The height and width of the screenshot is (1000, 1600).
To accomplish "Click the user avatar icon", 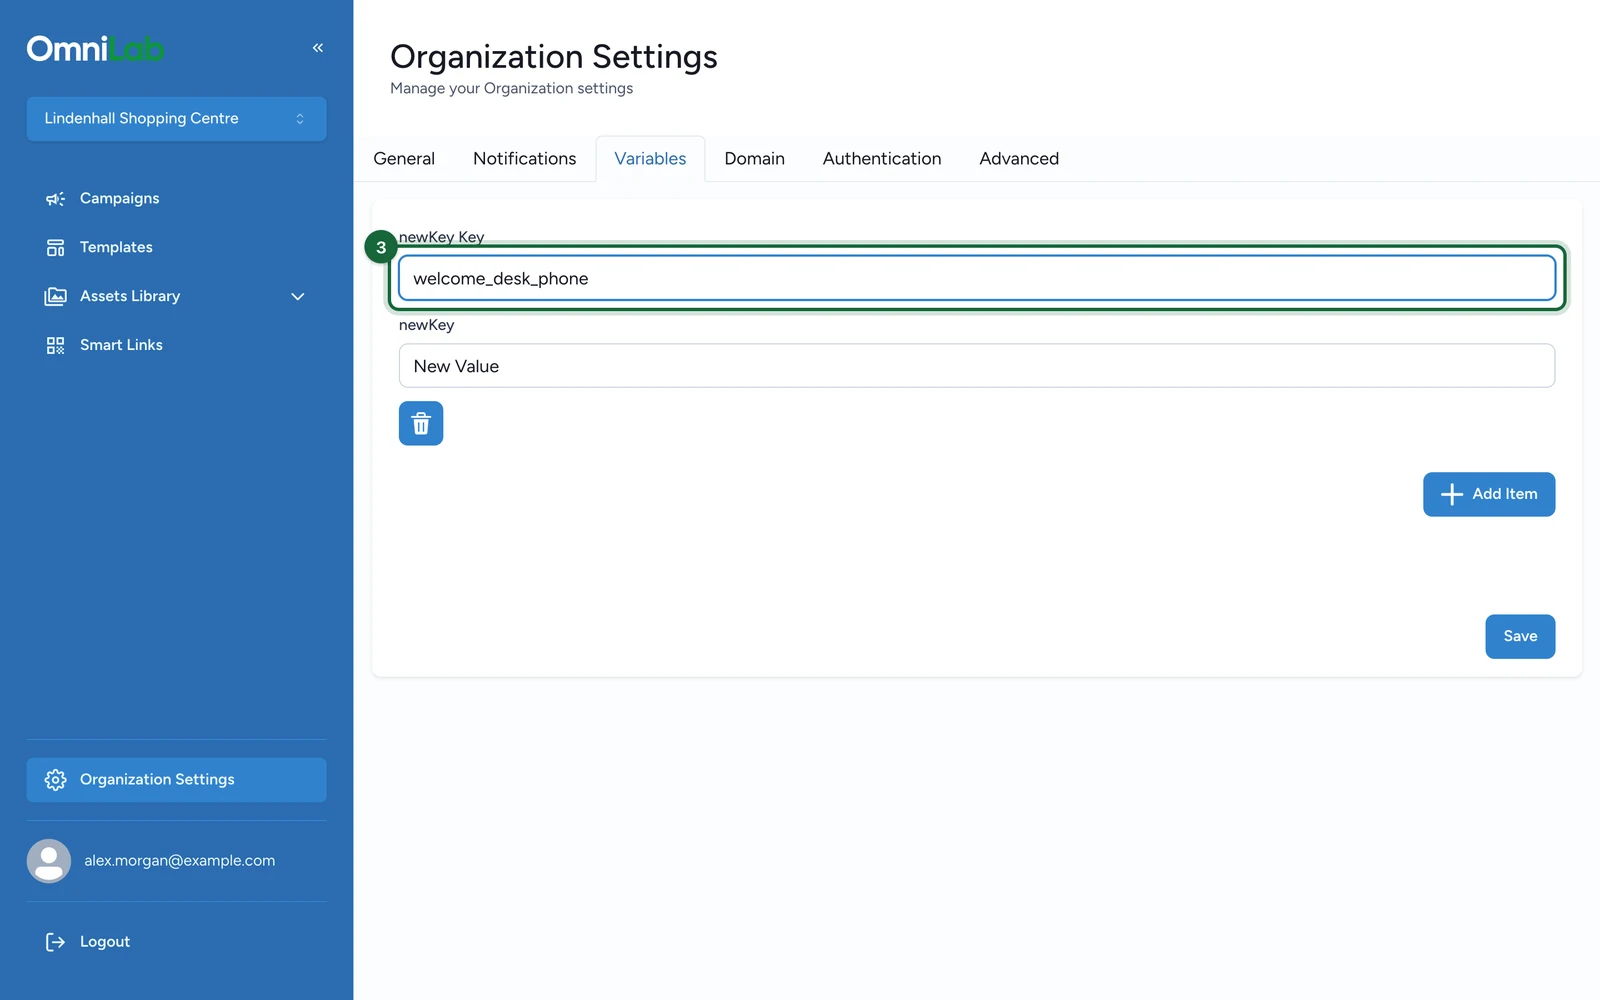I will pyautogui.click(x=48, y=861).
